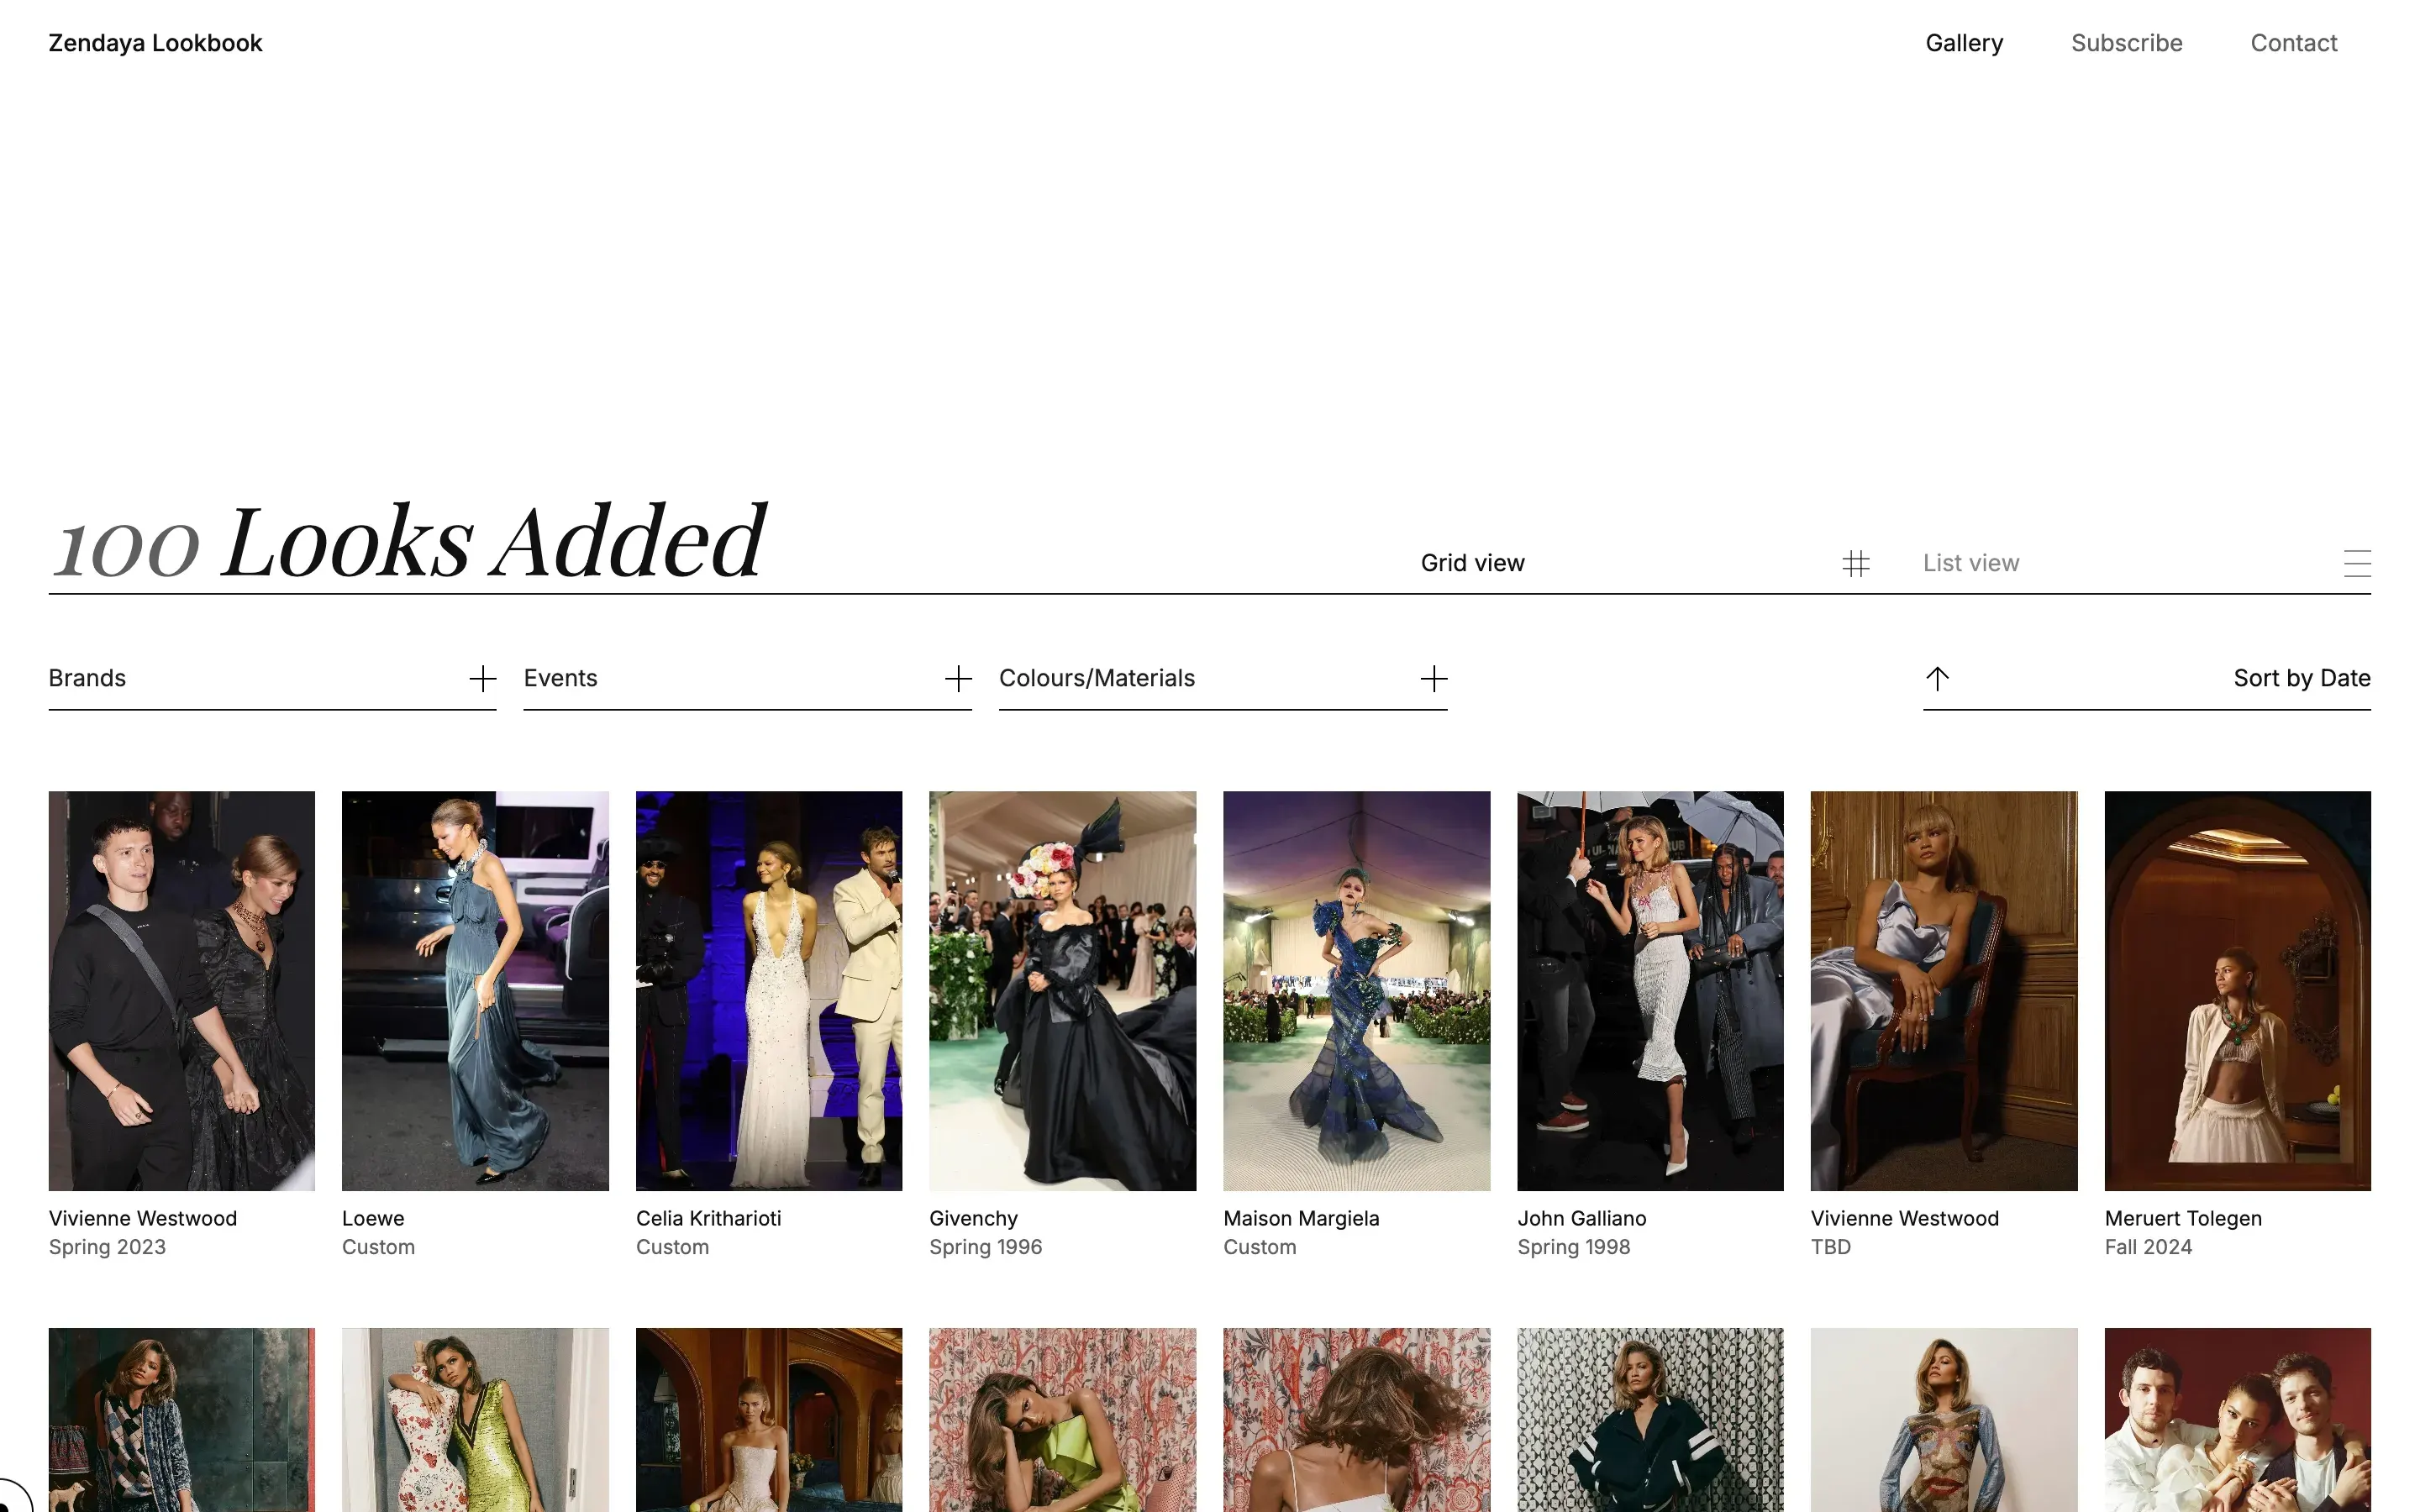Open the Celia Kritharioti white gown photo
The height and width of the screenshot is (1512, 2420).
point(769,991)
